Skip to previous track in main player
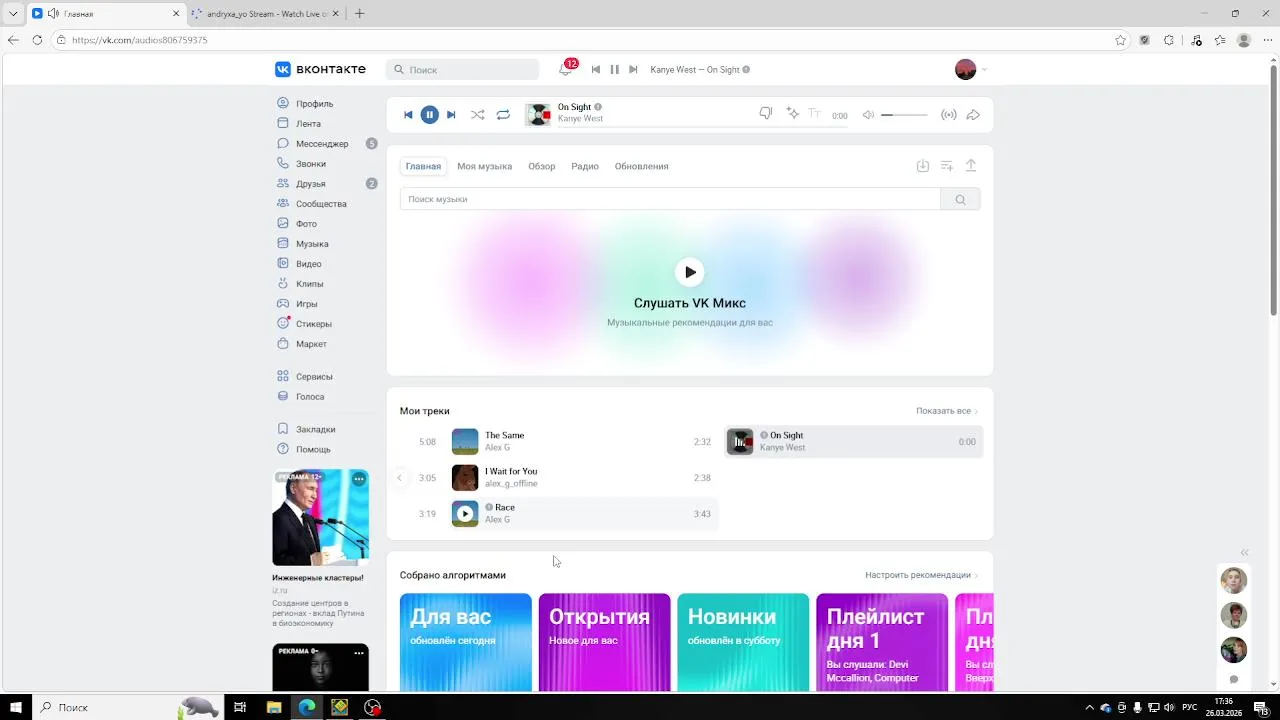The image size is (1280, 720). pos(408,115)
